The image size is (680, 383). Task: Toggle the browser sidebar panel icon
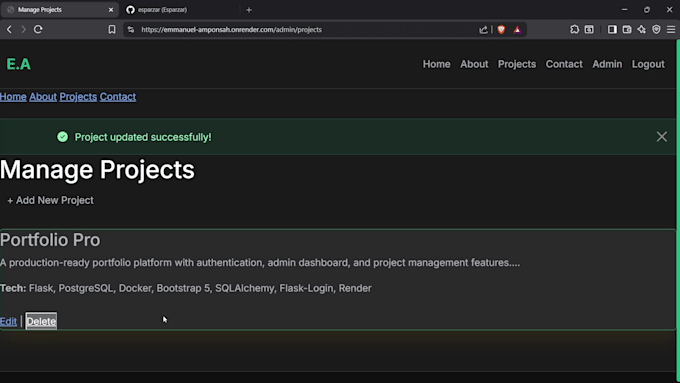(x=612, y=29)
